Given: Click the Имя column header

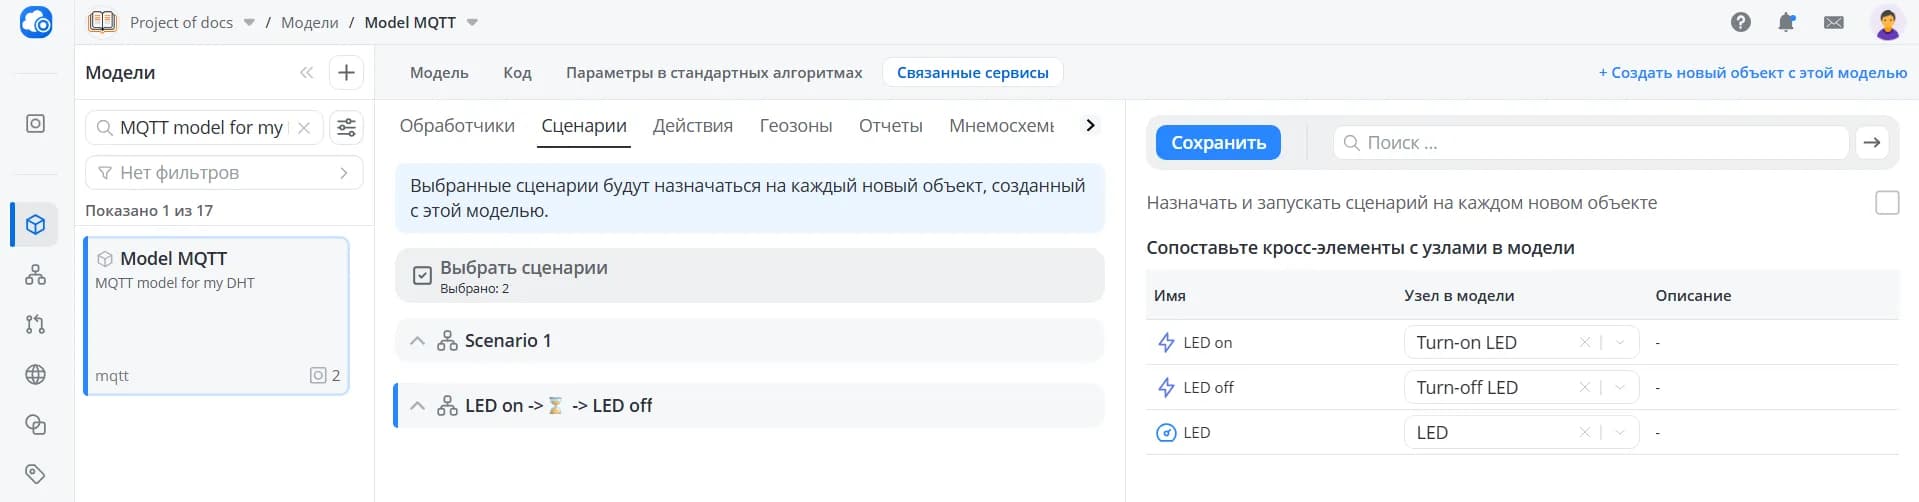Looking at the screenshot, I should click(x=1170, y=296).
